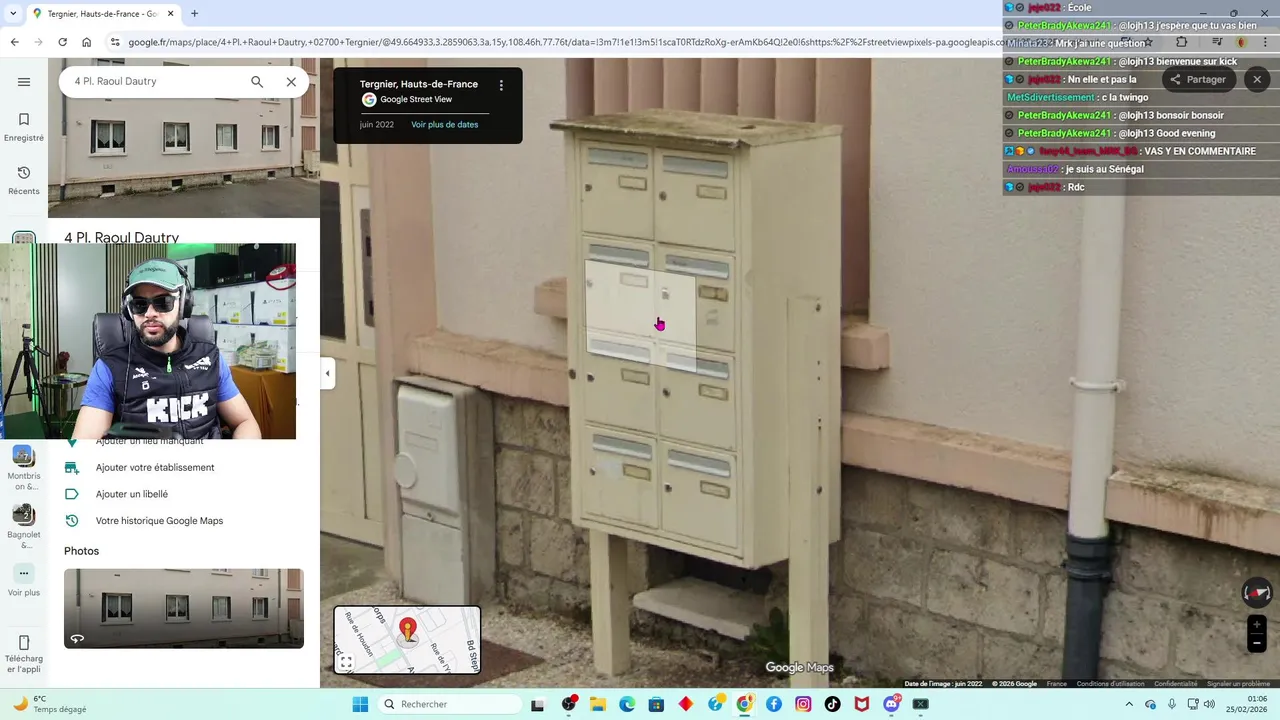Click the 360 photo sphere icon on thumbnail
This screenshot has height=720, width=1280.
(x=77, y=638)
